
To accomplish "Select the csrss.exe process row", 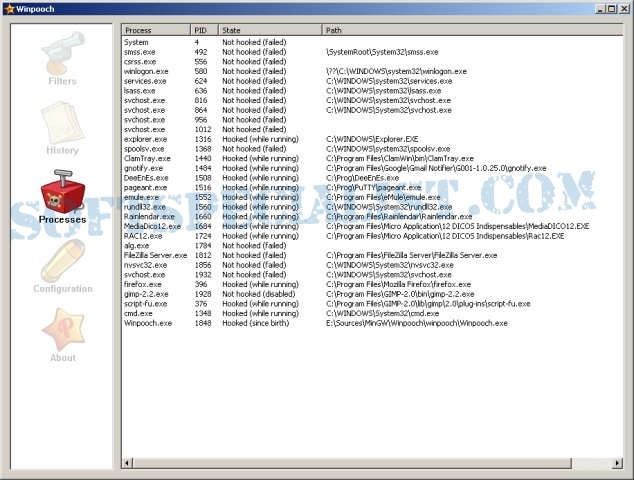I will [372, 61].
